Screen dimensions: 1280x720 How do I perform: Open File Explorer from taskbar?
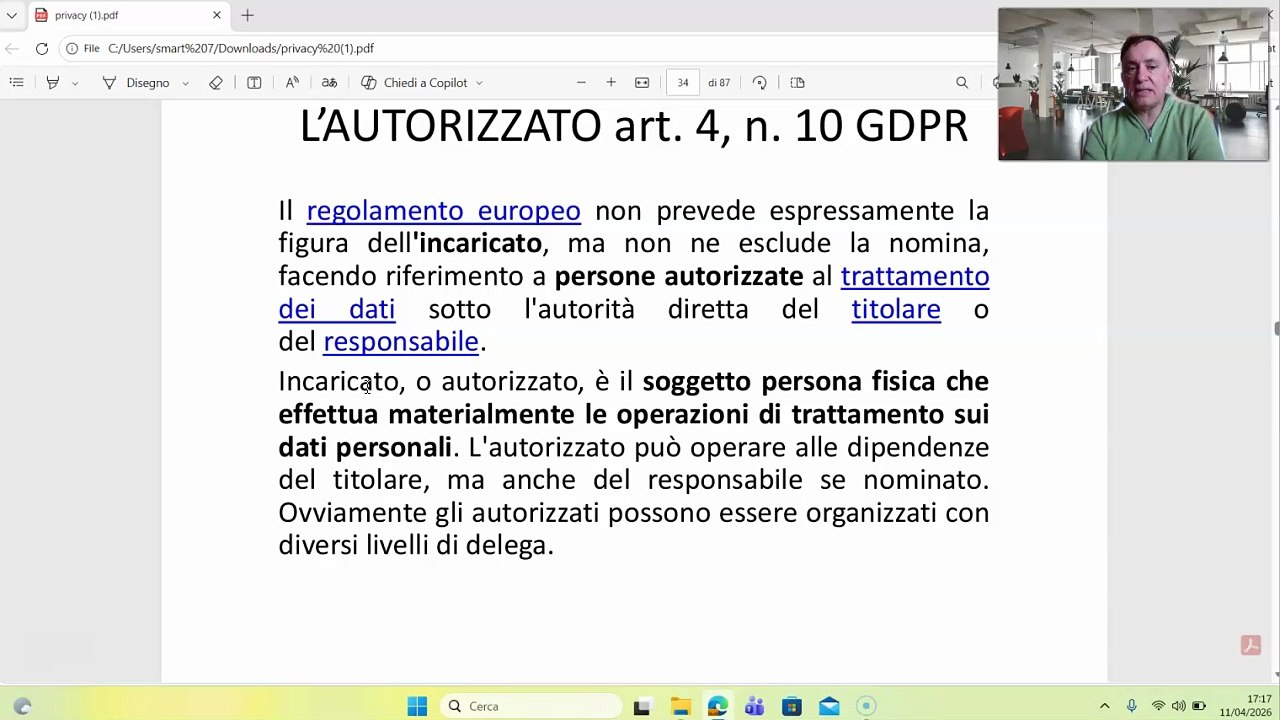[x=680, y=706]
